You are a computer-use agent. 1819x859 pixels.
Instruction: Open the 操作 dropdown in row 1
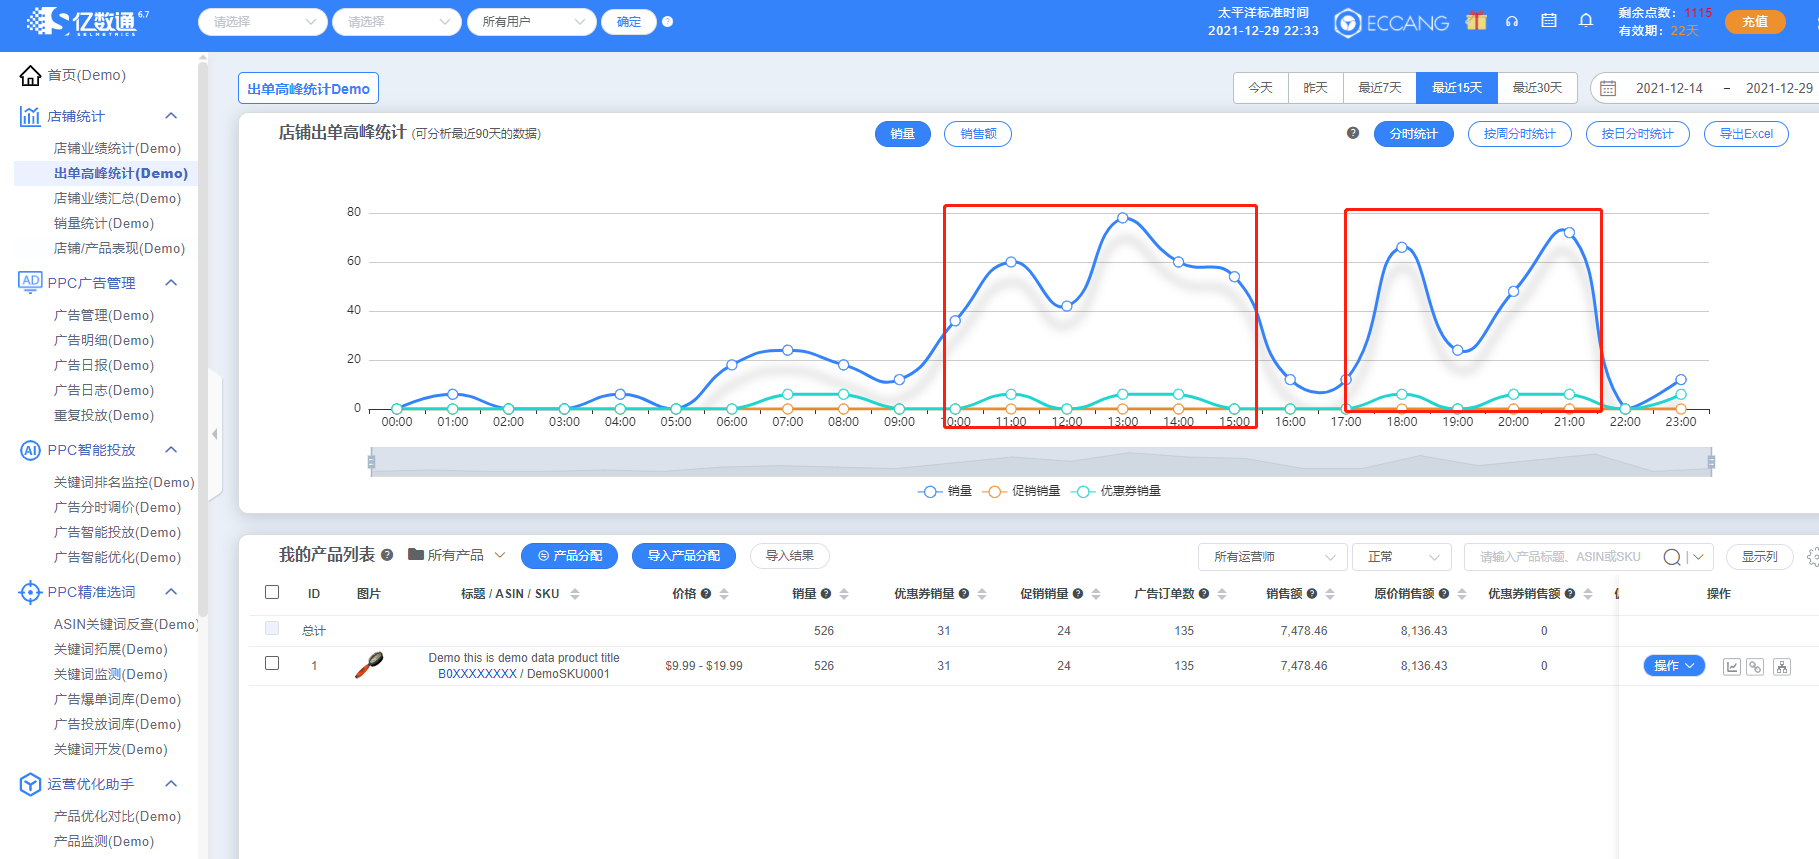click(1674, 666)
